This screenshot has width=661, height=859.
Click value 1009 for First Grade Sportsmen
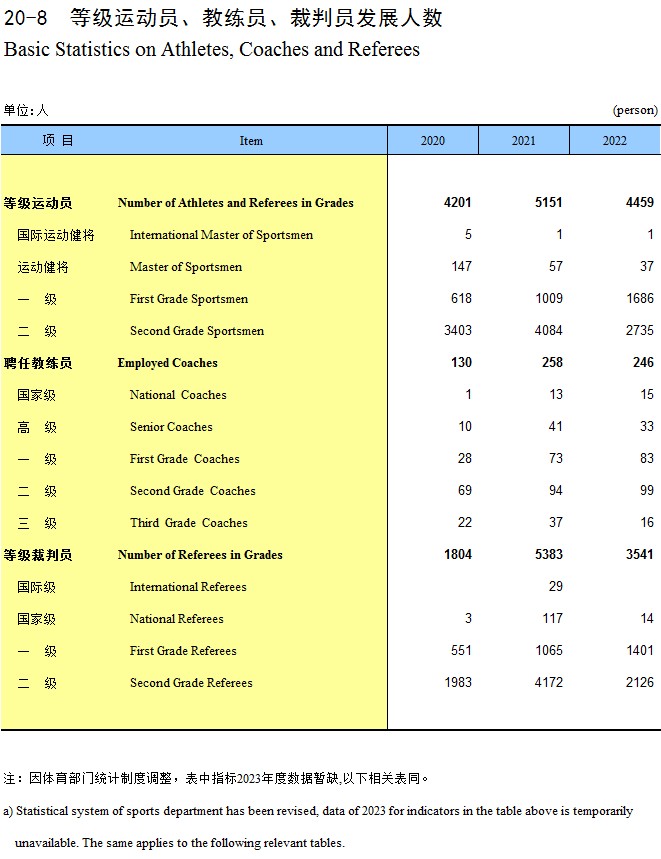pyautogui.click(x=549, y=299)
